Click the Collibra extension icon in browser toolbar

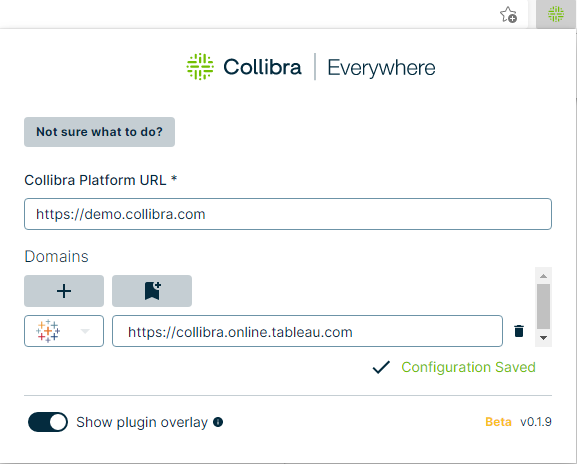(x=556, y=14)
